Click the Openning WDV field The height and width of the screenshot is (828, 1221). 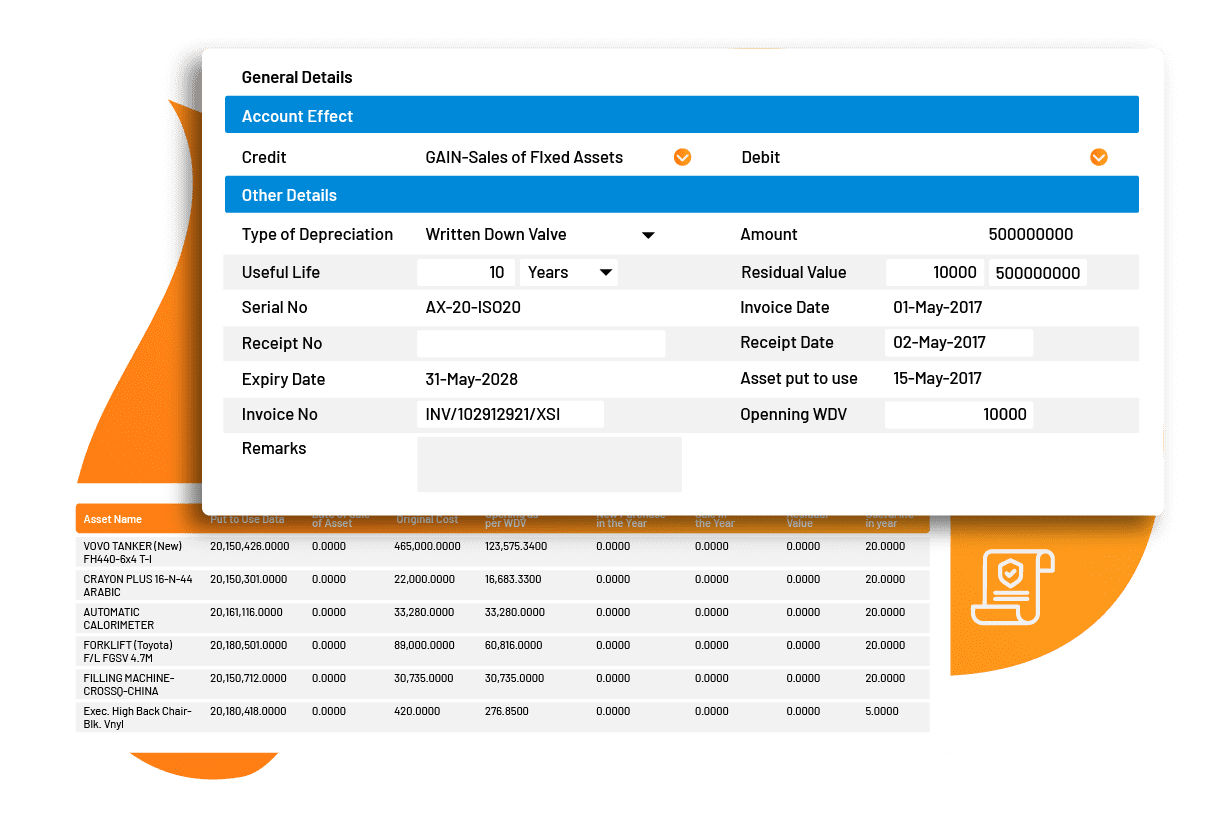click(958, 414)
